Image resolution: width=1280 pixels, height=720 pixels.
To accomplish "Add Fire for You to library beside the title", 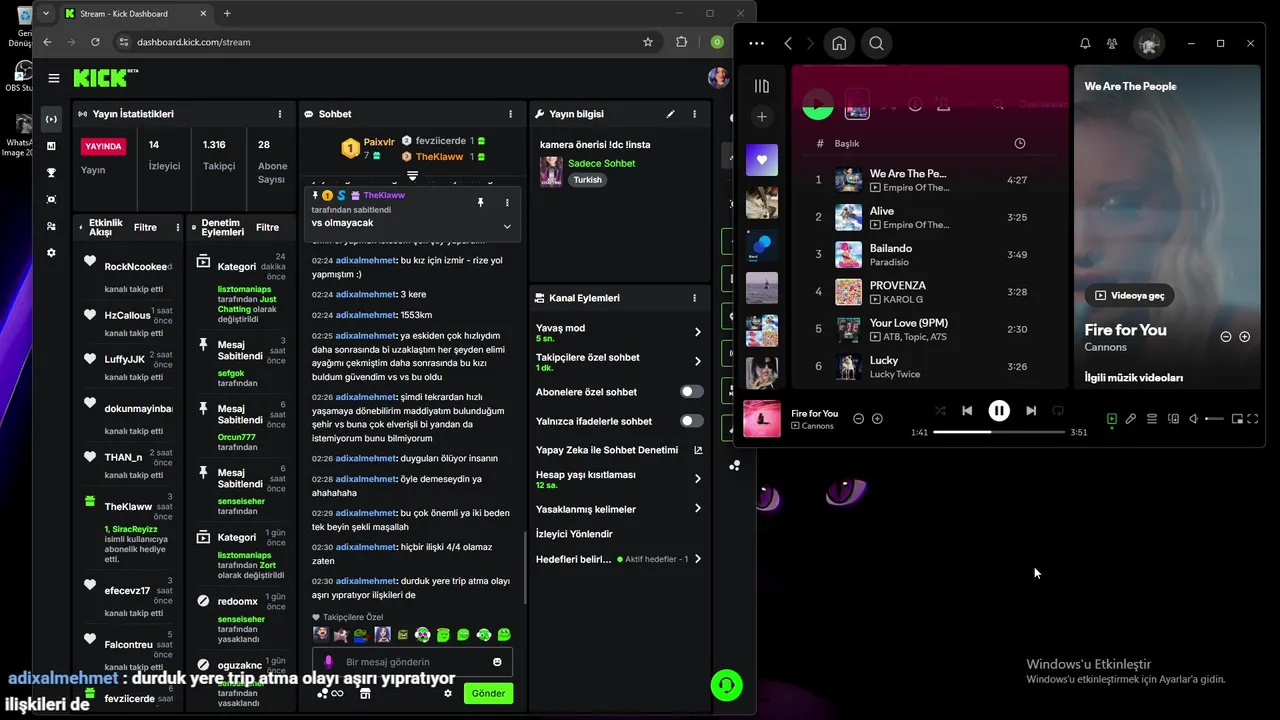I will click(x=1245, y=337).
